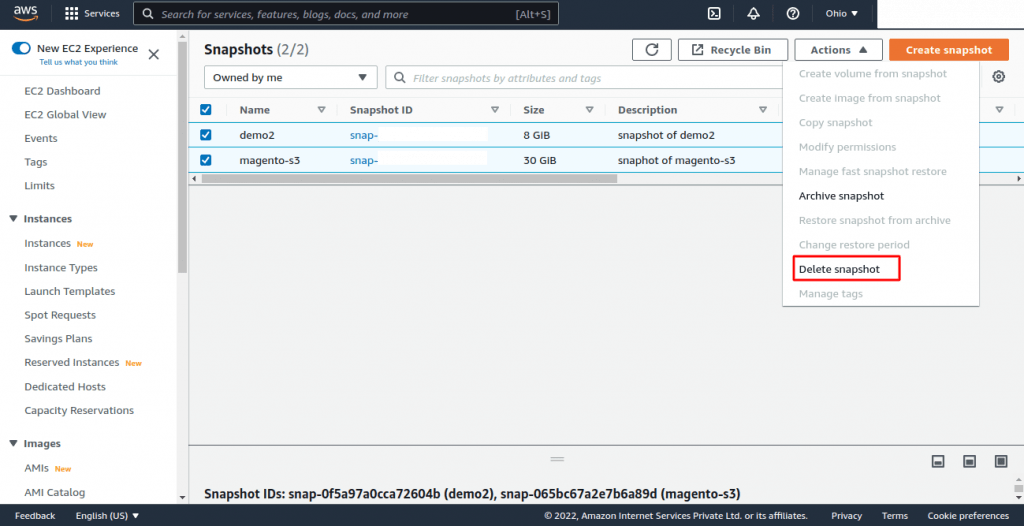The height and width of the screenshot is (526, 1024).
Task: Click the search magnifier in top bar
Action: click(148, 14)
